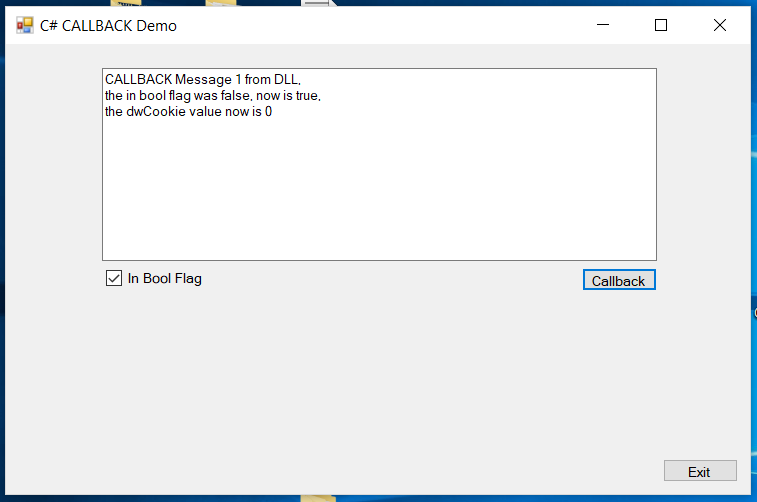Click the CALLBACK Message 1 from DLL line
Viewport: 757px width, 502px height.
(x=202, y=79)
